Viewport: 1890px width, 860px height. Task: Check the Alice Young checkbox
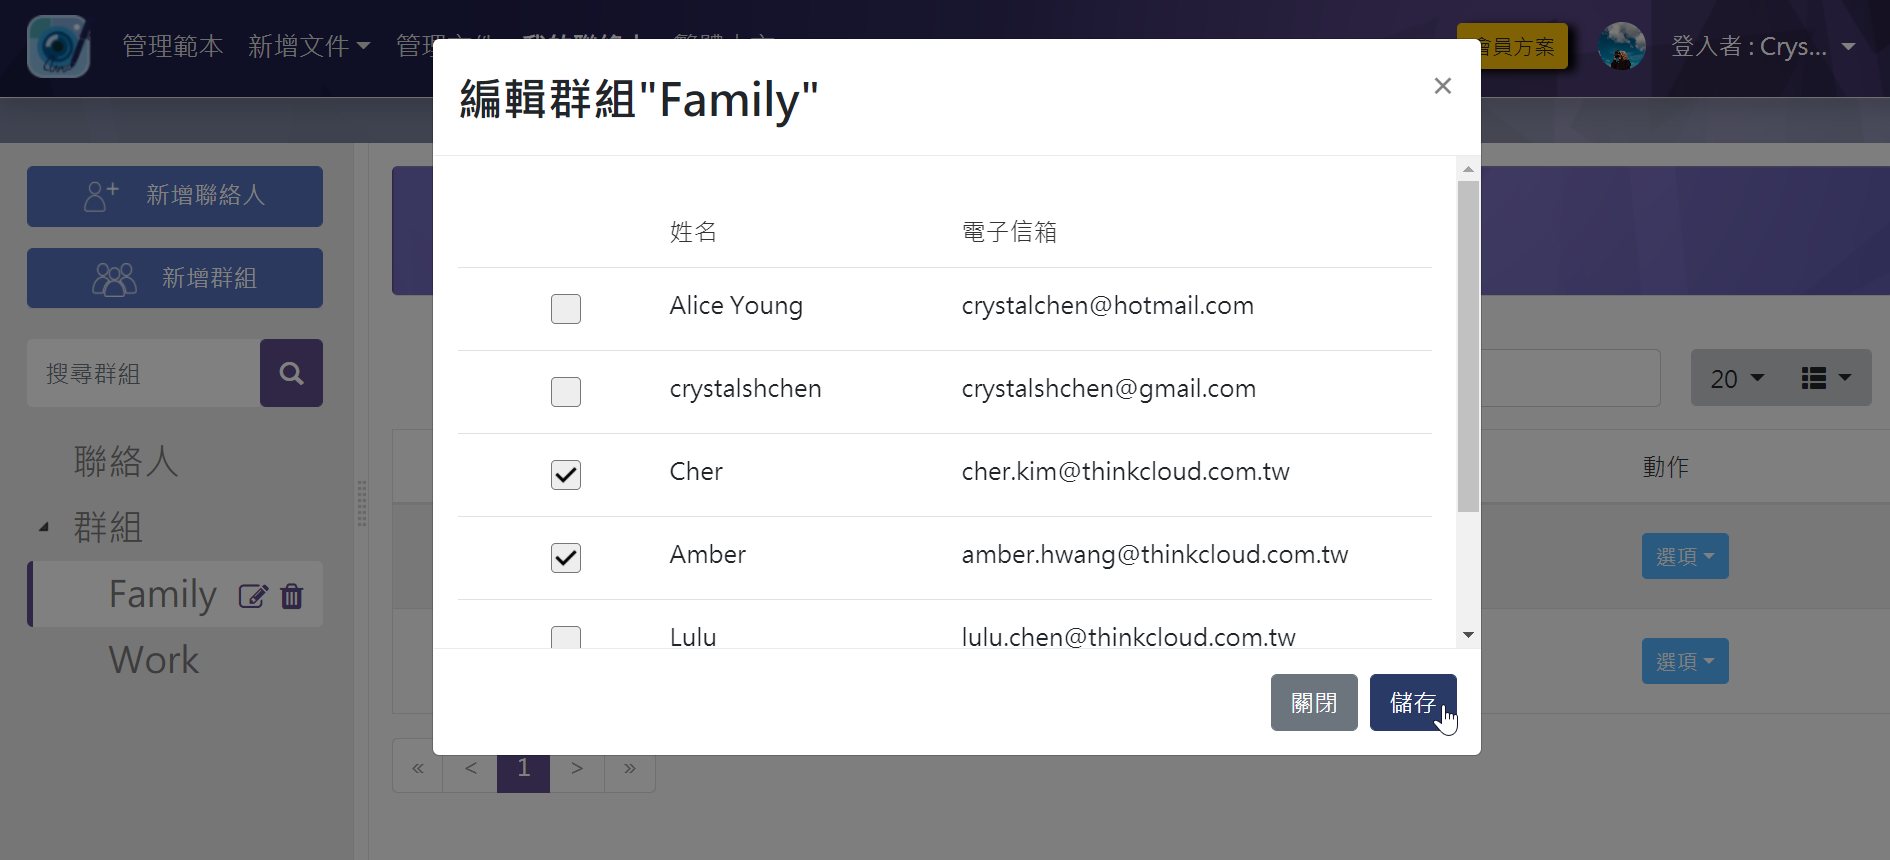[566, 309]
